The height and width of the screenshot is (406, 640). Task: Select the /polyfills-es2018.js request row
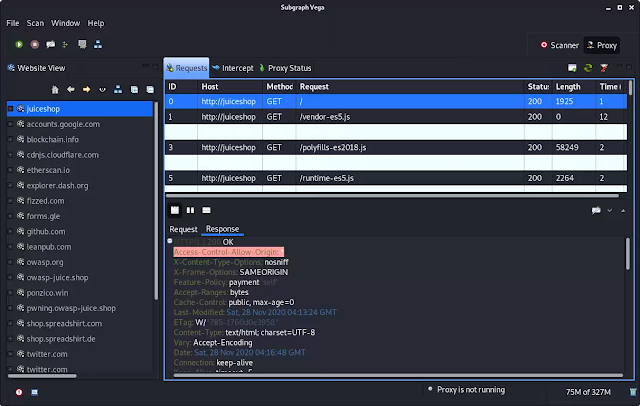pos(396,147)
